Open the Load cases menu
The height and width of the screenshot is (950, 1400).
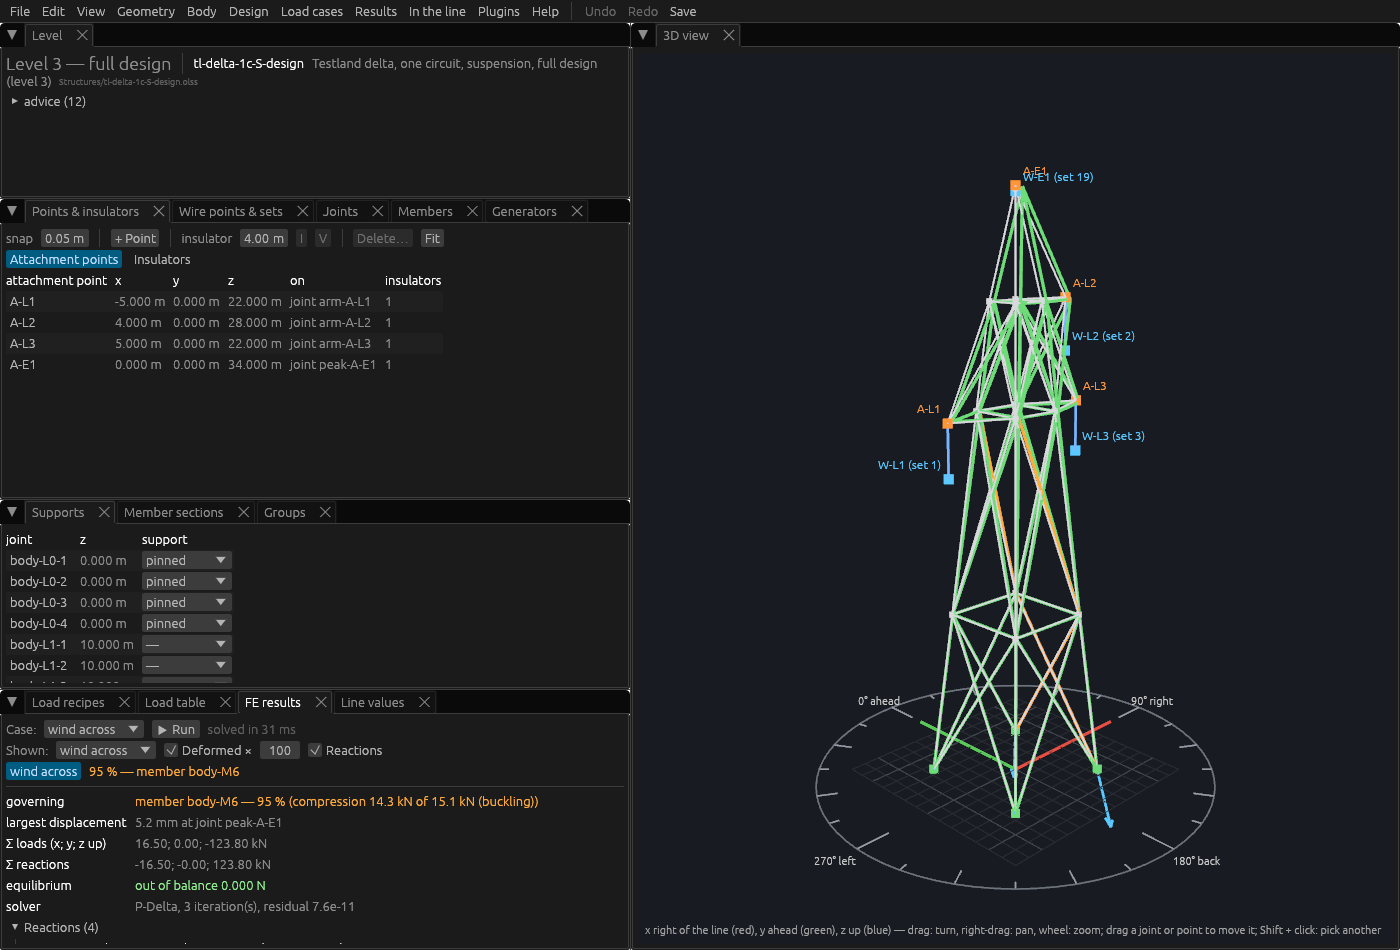[x=312, y=11]
